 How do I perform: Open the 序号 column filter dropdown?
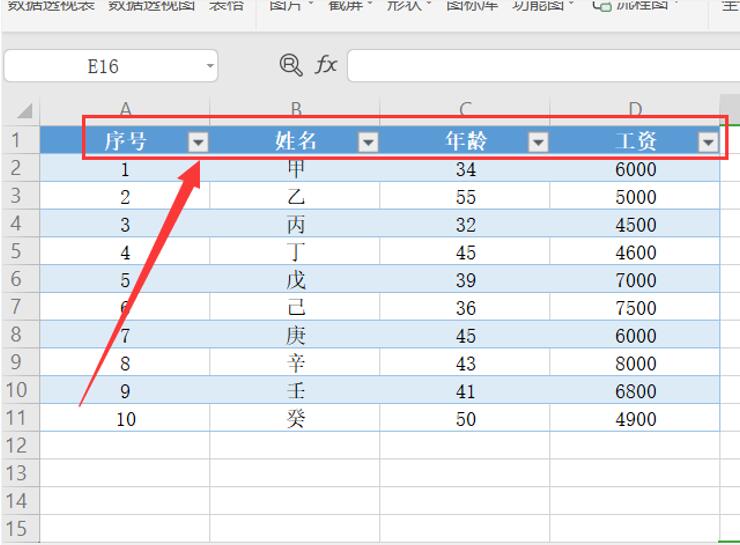(198, 142)
